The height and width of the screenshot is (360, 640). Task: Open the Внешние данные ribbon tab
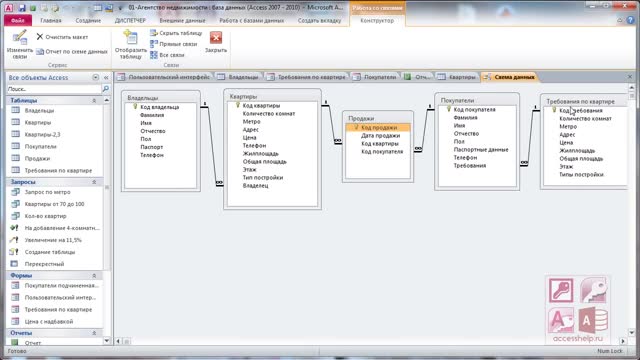click(x=182, y=20)
